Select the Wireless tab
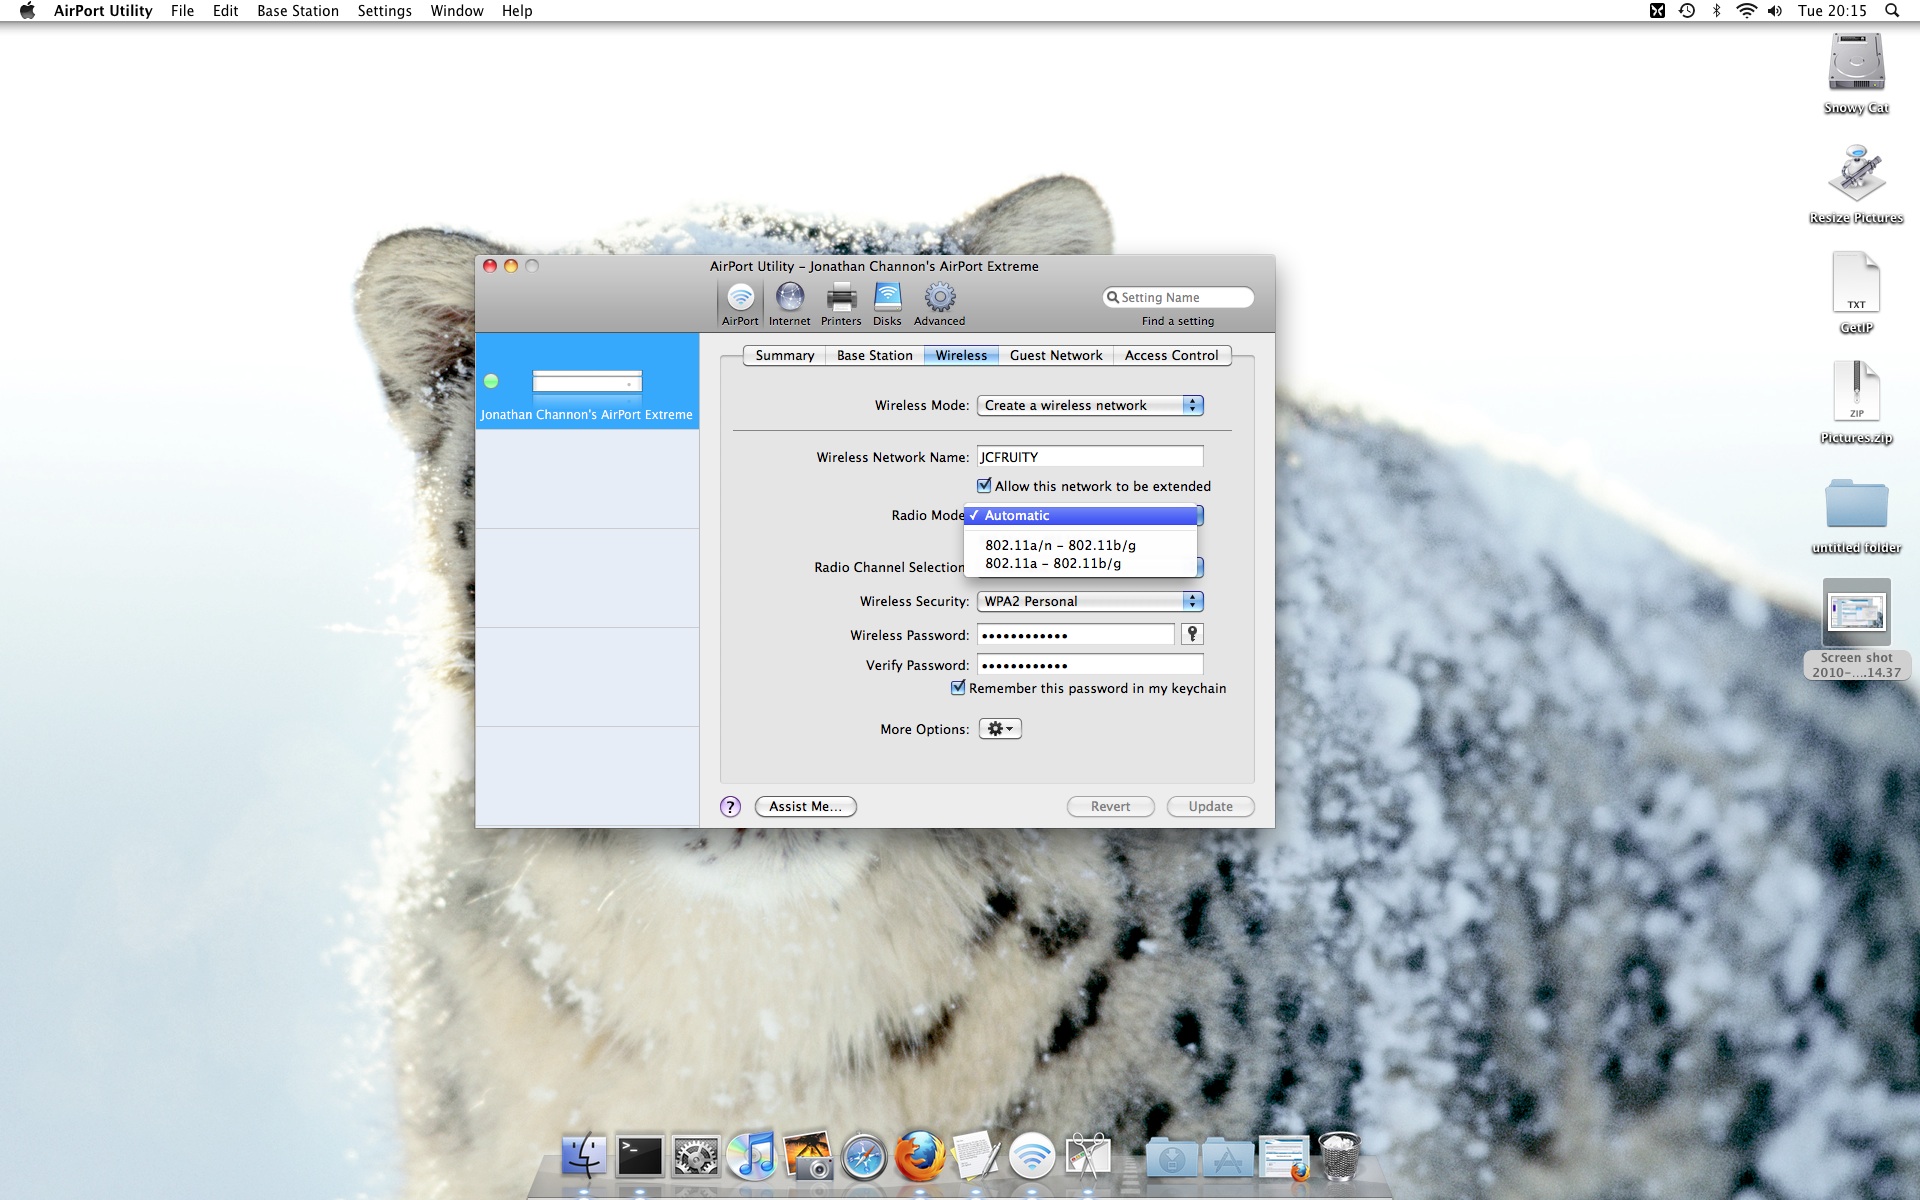Viewport: 1920px width, 1200px height. (962, 355)
